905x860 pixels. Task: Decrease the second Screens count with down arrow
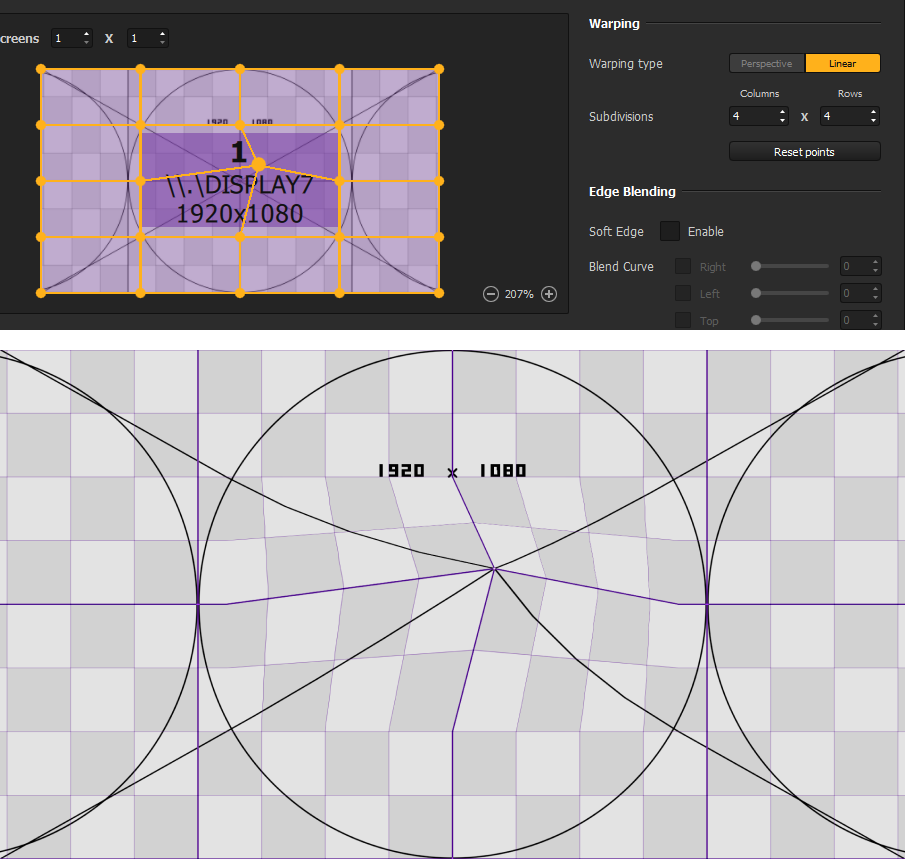[163, 42]
